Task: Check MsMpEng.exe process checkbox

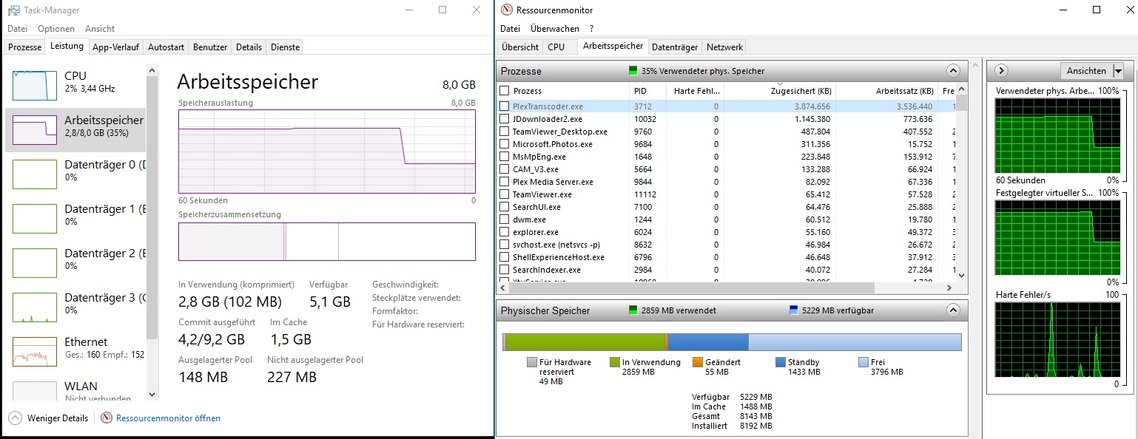Action: (x=504, y=157)
